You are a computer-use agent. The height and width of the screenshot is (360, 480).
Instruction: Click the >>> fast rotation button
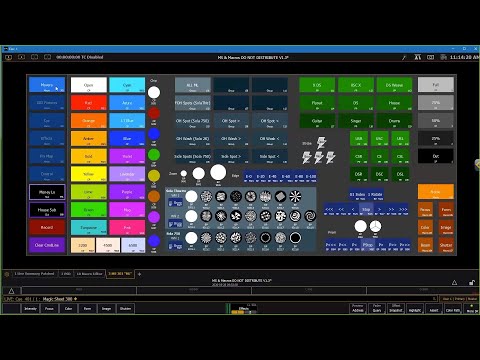[403, 210]
